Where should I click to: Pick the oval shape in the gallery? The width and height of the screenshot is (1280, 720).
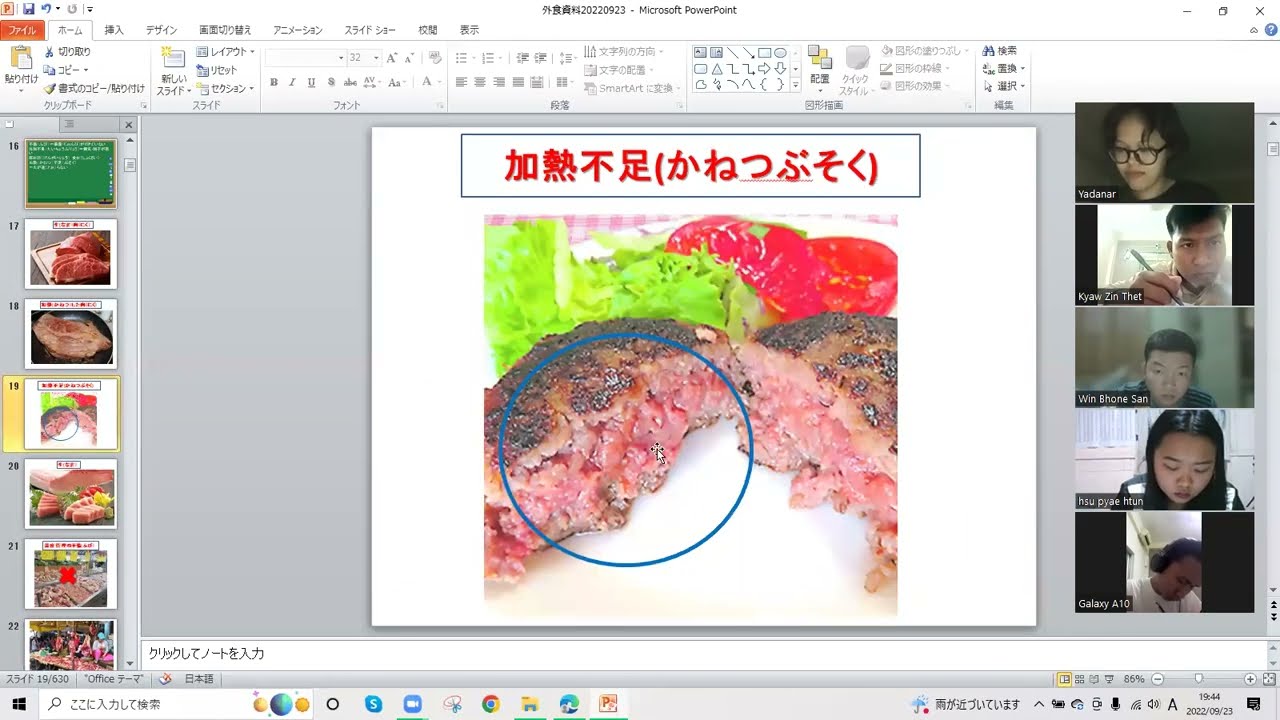pyautogui.click(x=780, y=53)
